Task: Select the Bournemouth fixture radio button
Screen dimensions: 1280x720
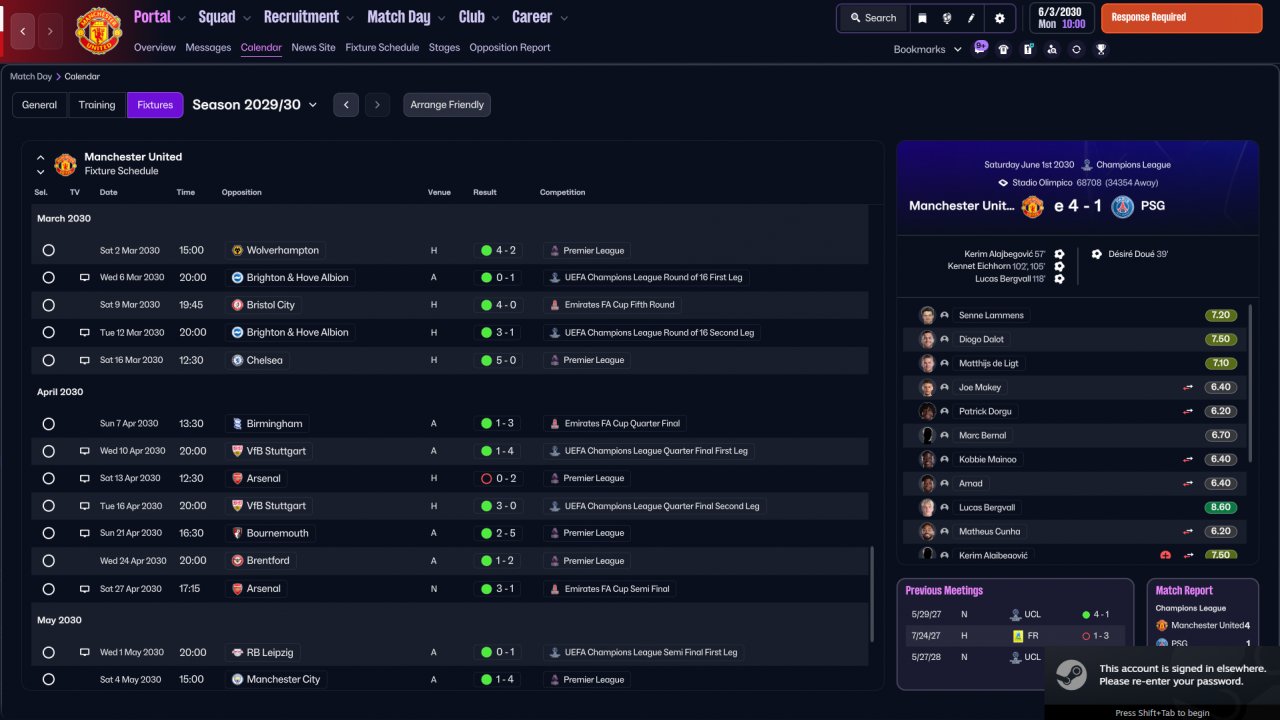Action: coord(48,533)
